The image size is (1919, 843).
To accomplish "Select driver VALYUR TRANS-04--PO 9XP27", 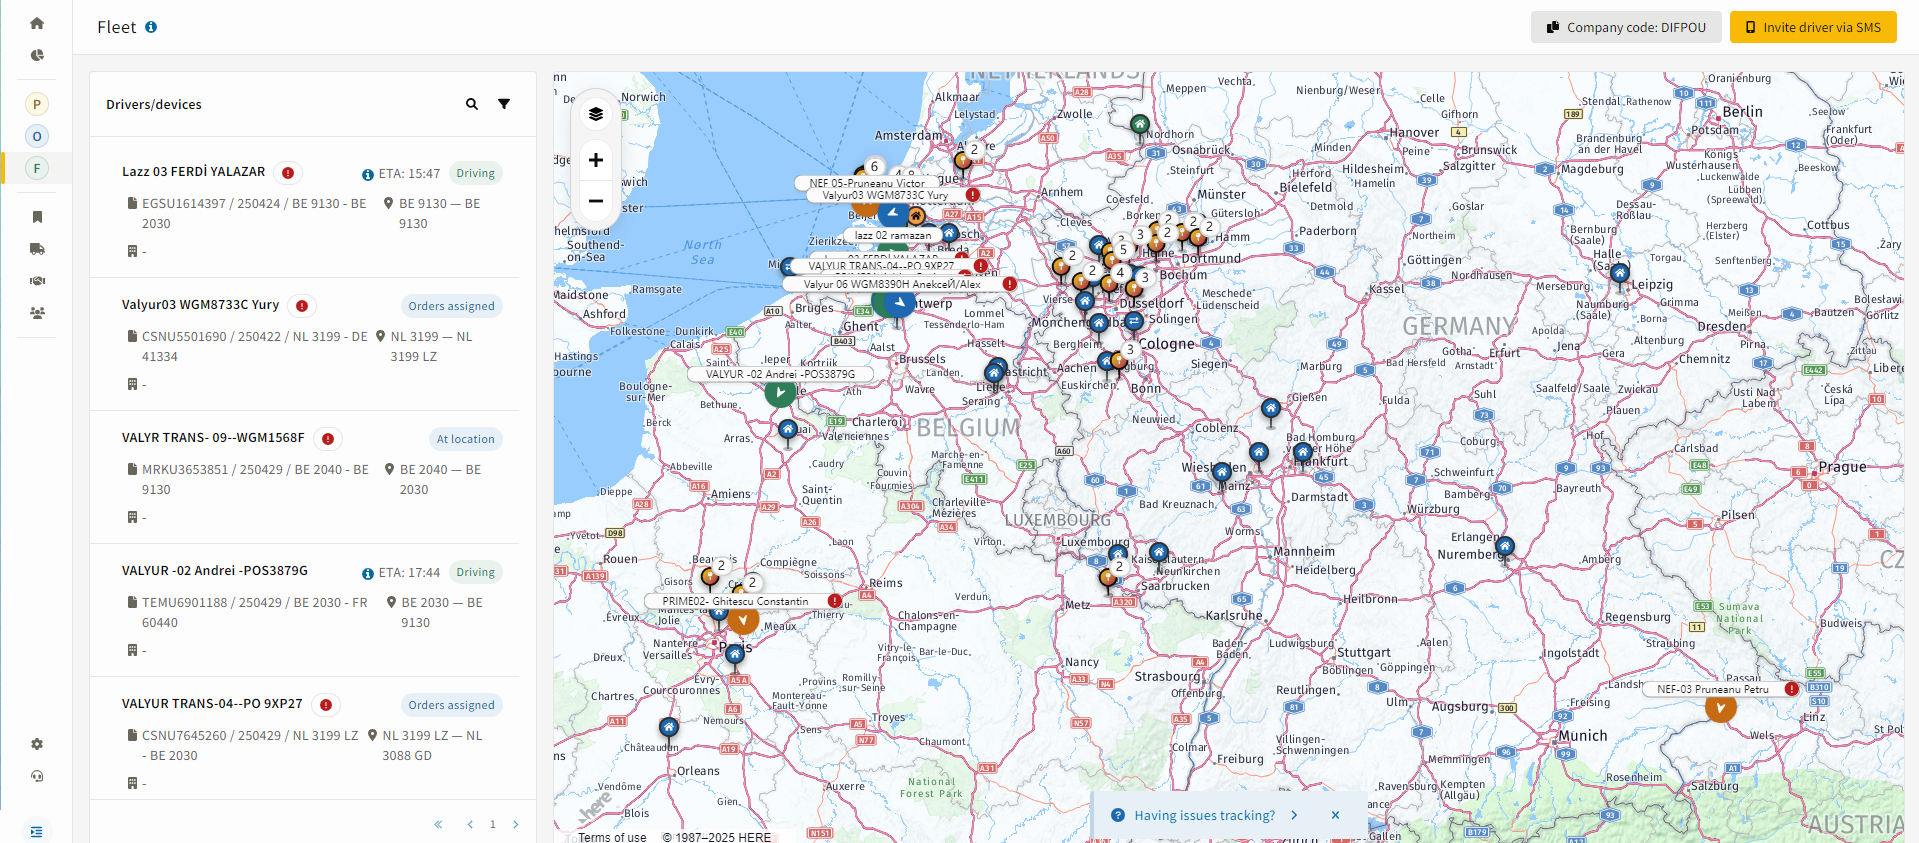I will point(212,704).
